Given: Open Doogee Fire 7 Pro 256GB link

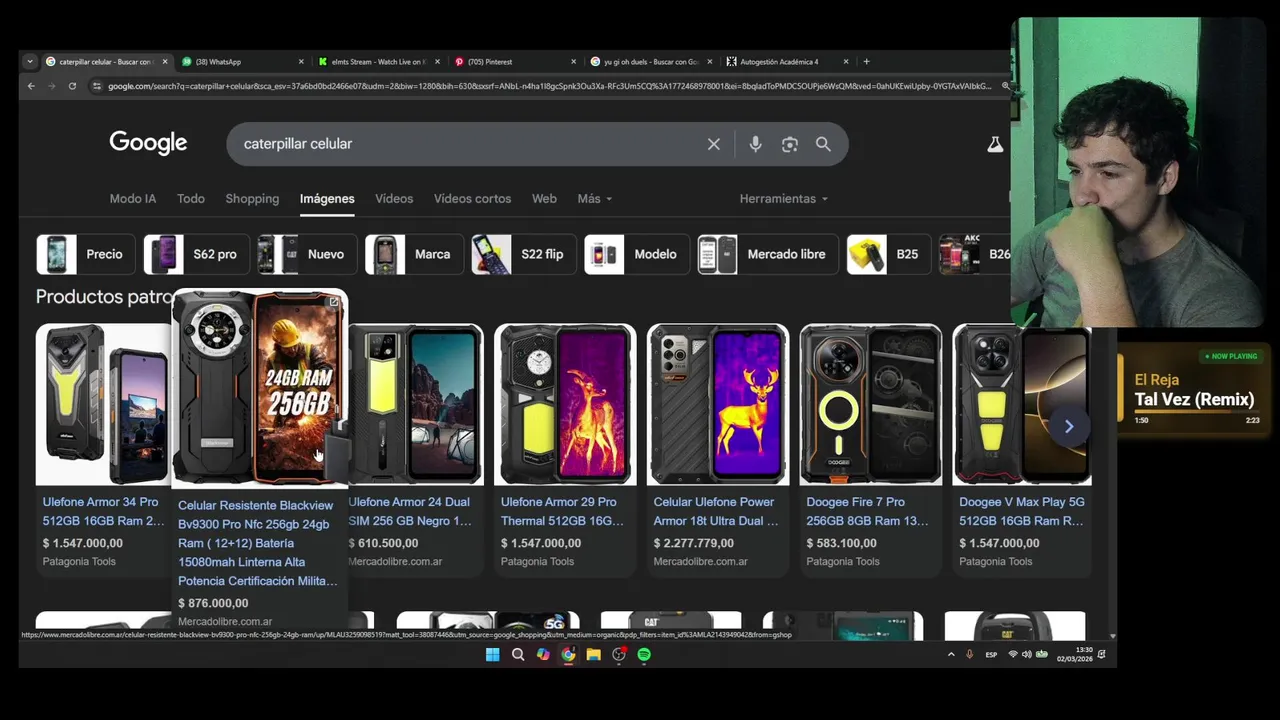Looking at the screenshot, I should tap(867, 511).
